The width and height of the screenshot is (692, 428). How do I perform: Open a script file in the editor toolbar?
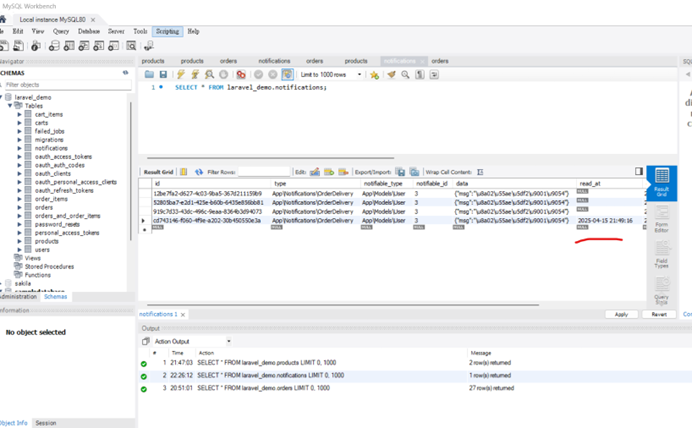point(149,75)
